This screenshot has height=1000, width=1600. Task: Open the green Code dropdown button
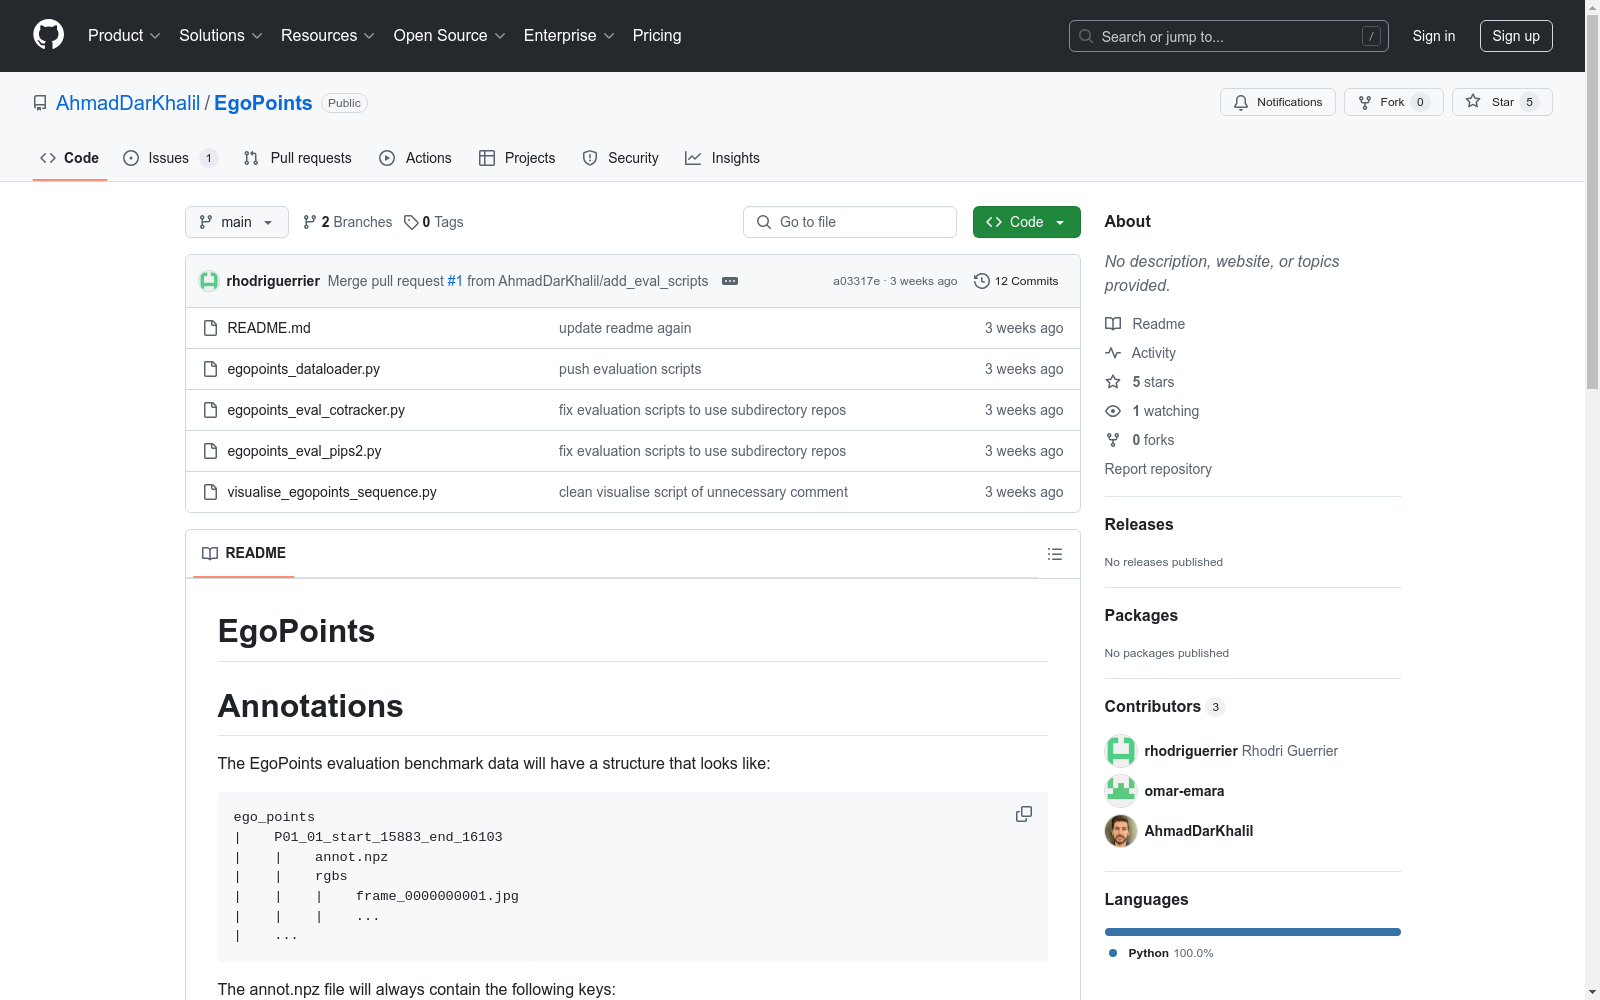click(x=1026, y=222)
